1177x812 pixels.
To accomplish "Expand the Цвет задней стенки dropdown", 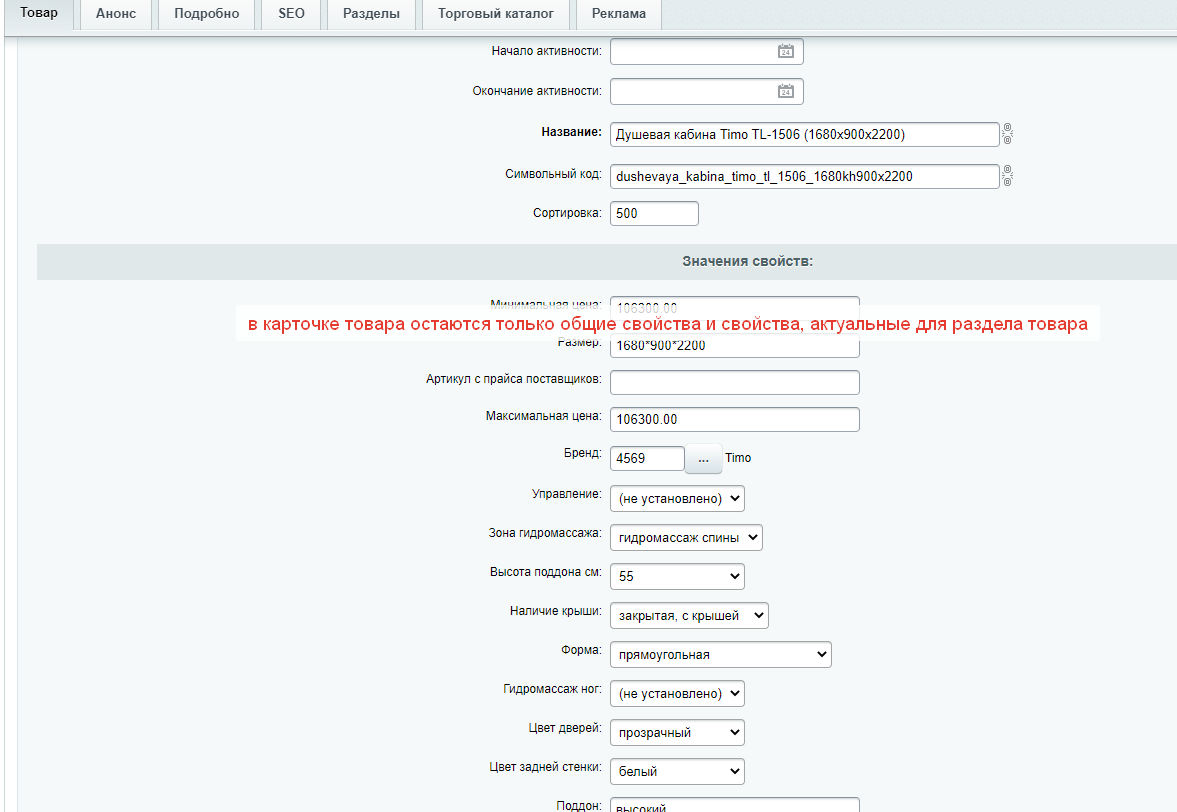I will tap(677, 772).
